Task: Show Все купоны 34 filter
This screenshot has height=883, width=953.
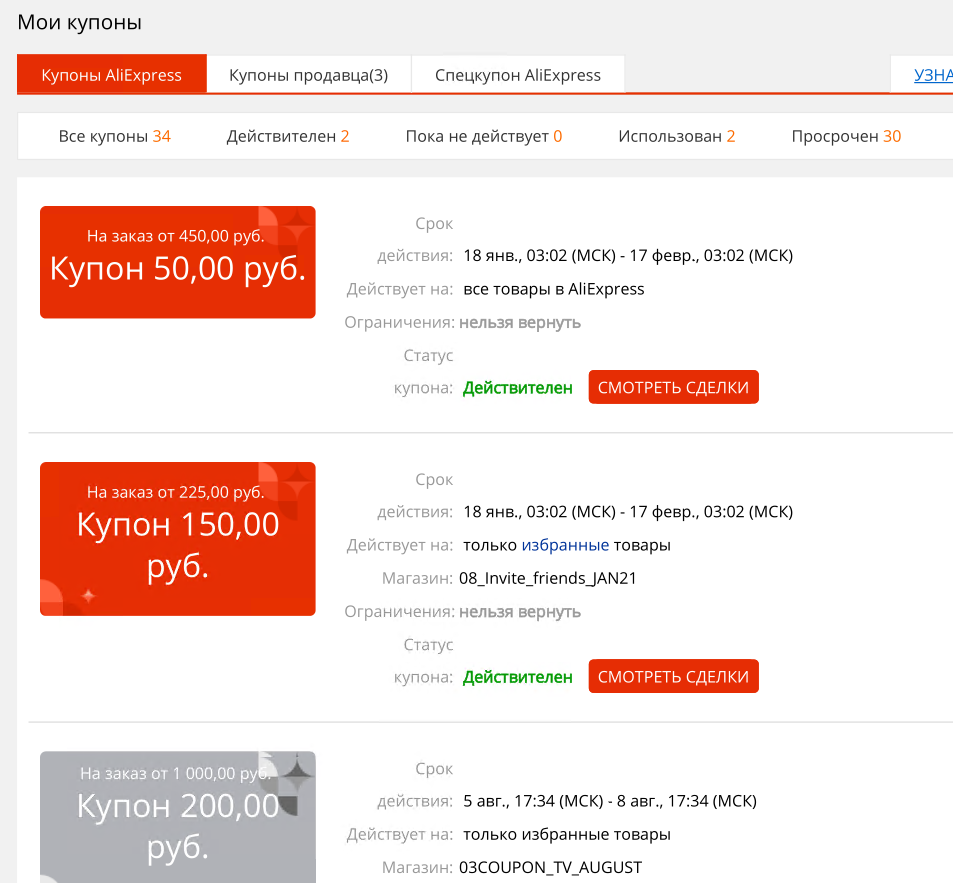Action: coord(115,136)
